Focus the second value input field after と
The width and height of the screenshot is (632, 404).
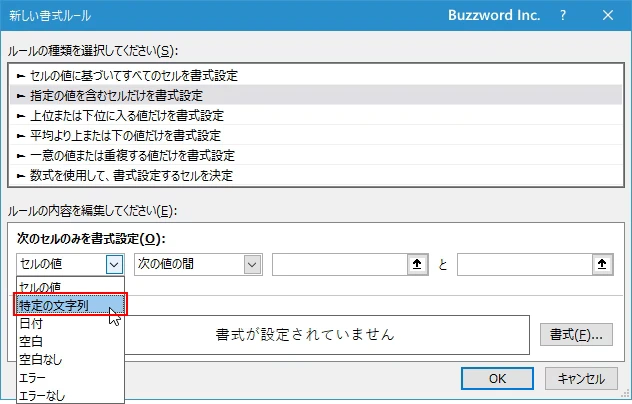click(x=525, y=264)
